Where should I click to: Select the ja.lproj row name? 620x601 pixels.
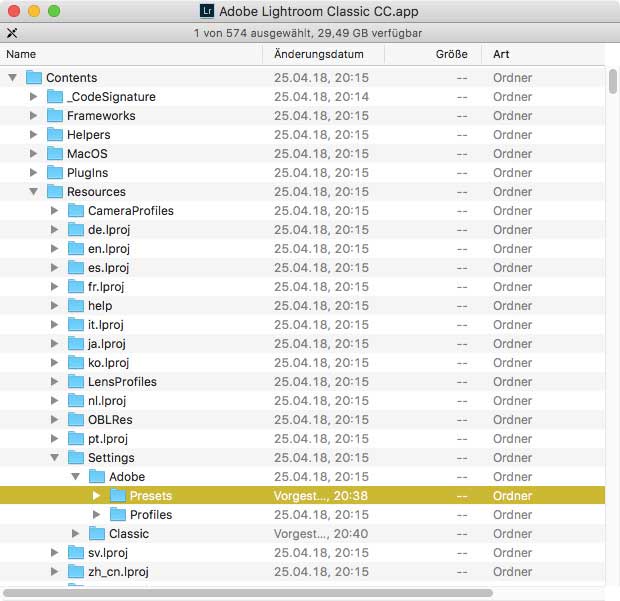click(107, 344)
